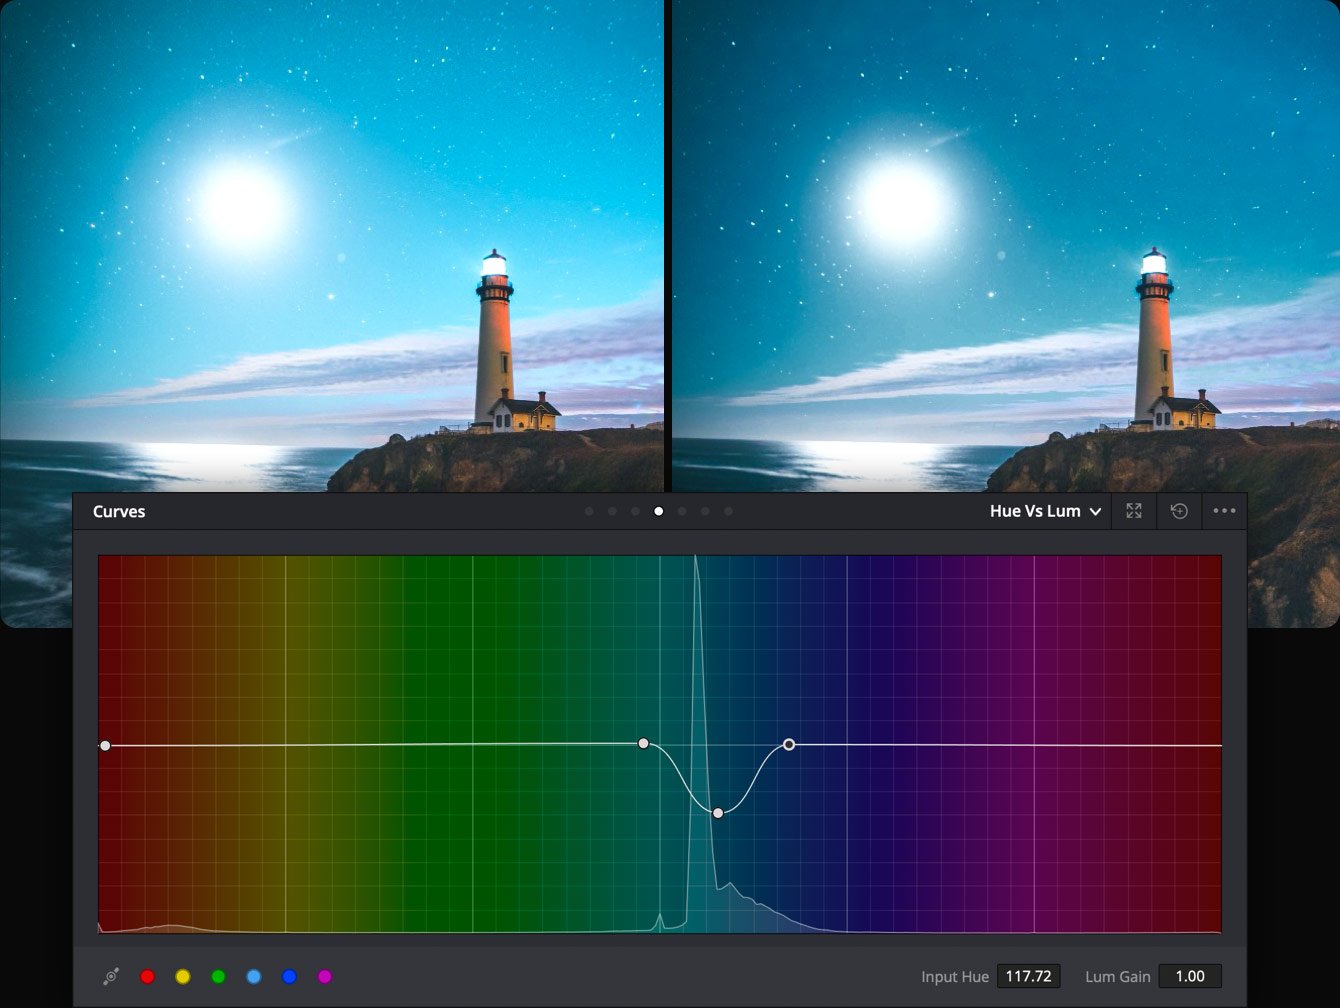Select the cyan hue swatch
The height and width of the screenshot is (1008, 1340).
click(254, 977)
